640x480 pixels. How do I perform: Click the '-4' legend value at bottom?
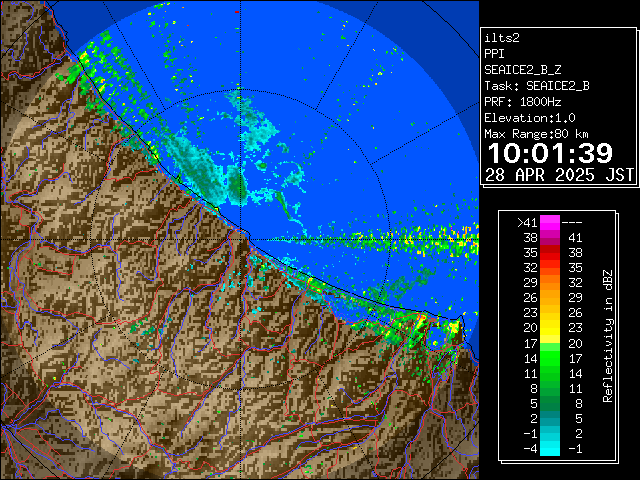[x=530, y=448]
